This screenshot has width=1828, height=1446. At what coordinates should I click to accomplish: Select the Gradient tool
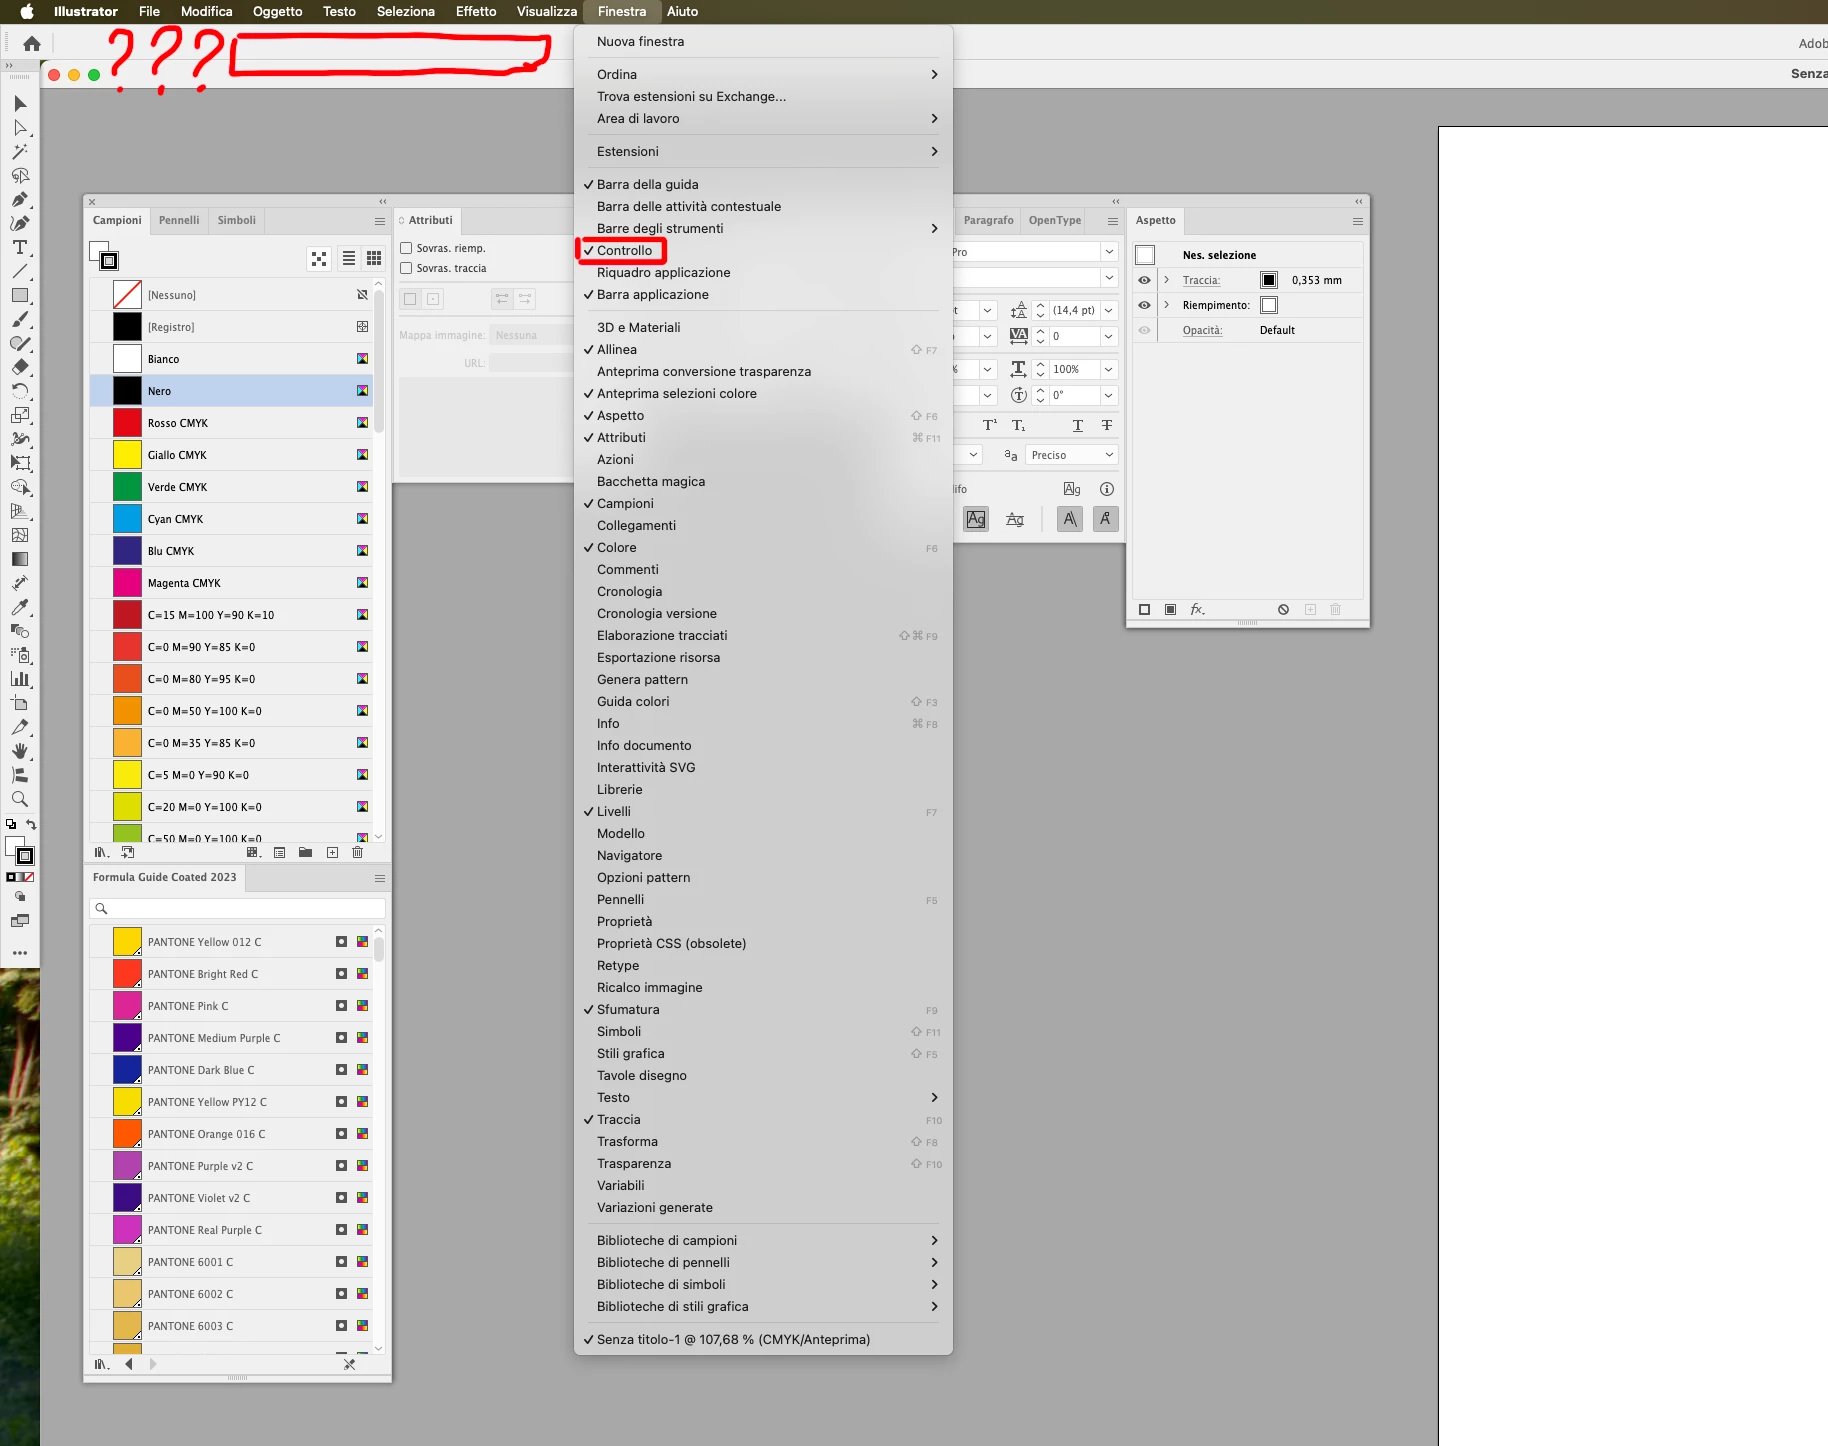[20, 559]
